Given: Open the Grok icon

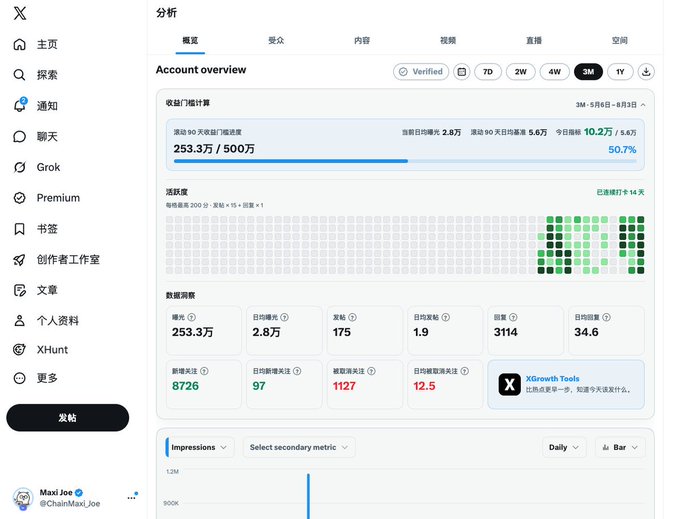Looking at the screenshot, I should coord(20,167).
